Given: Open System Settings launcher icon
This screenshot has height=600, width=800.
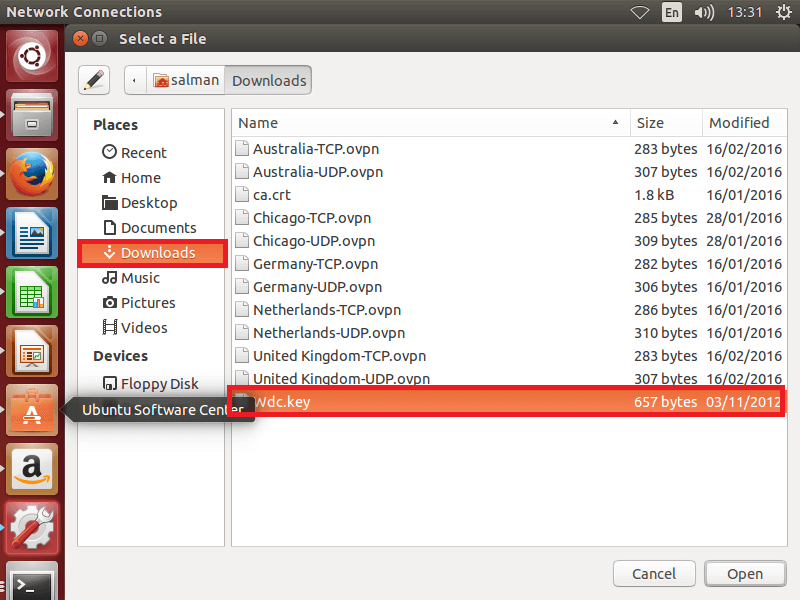Looking at the screenshot, I should pos(32,529).
